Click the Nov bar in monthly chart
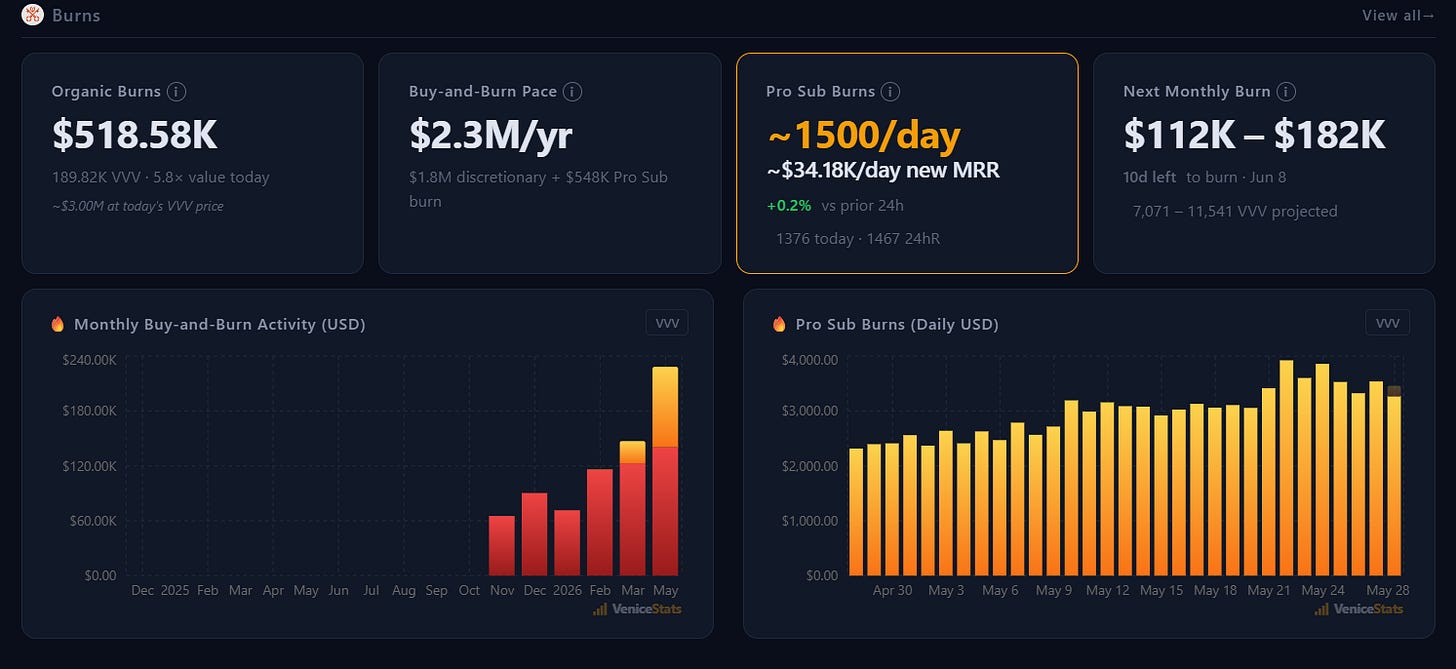Image resolution: width=1456 pixels, height=669 pixels. click(x=502, y=546)
